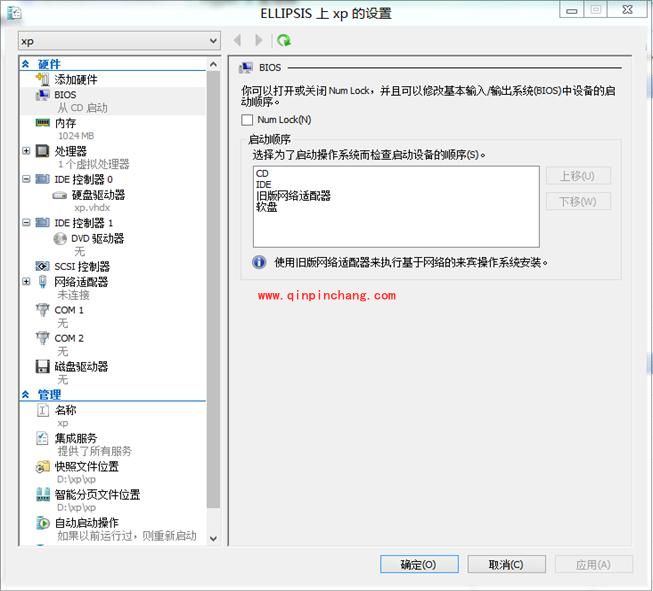Click the DVD drive disc icon

click(60, 238)
